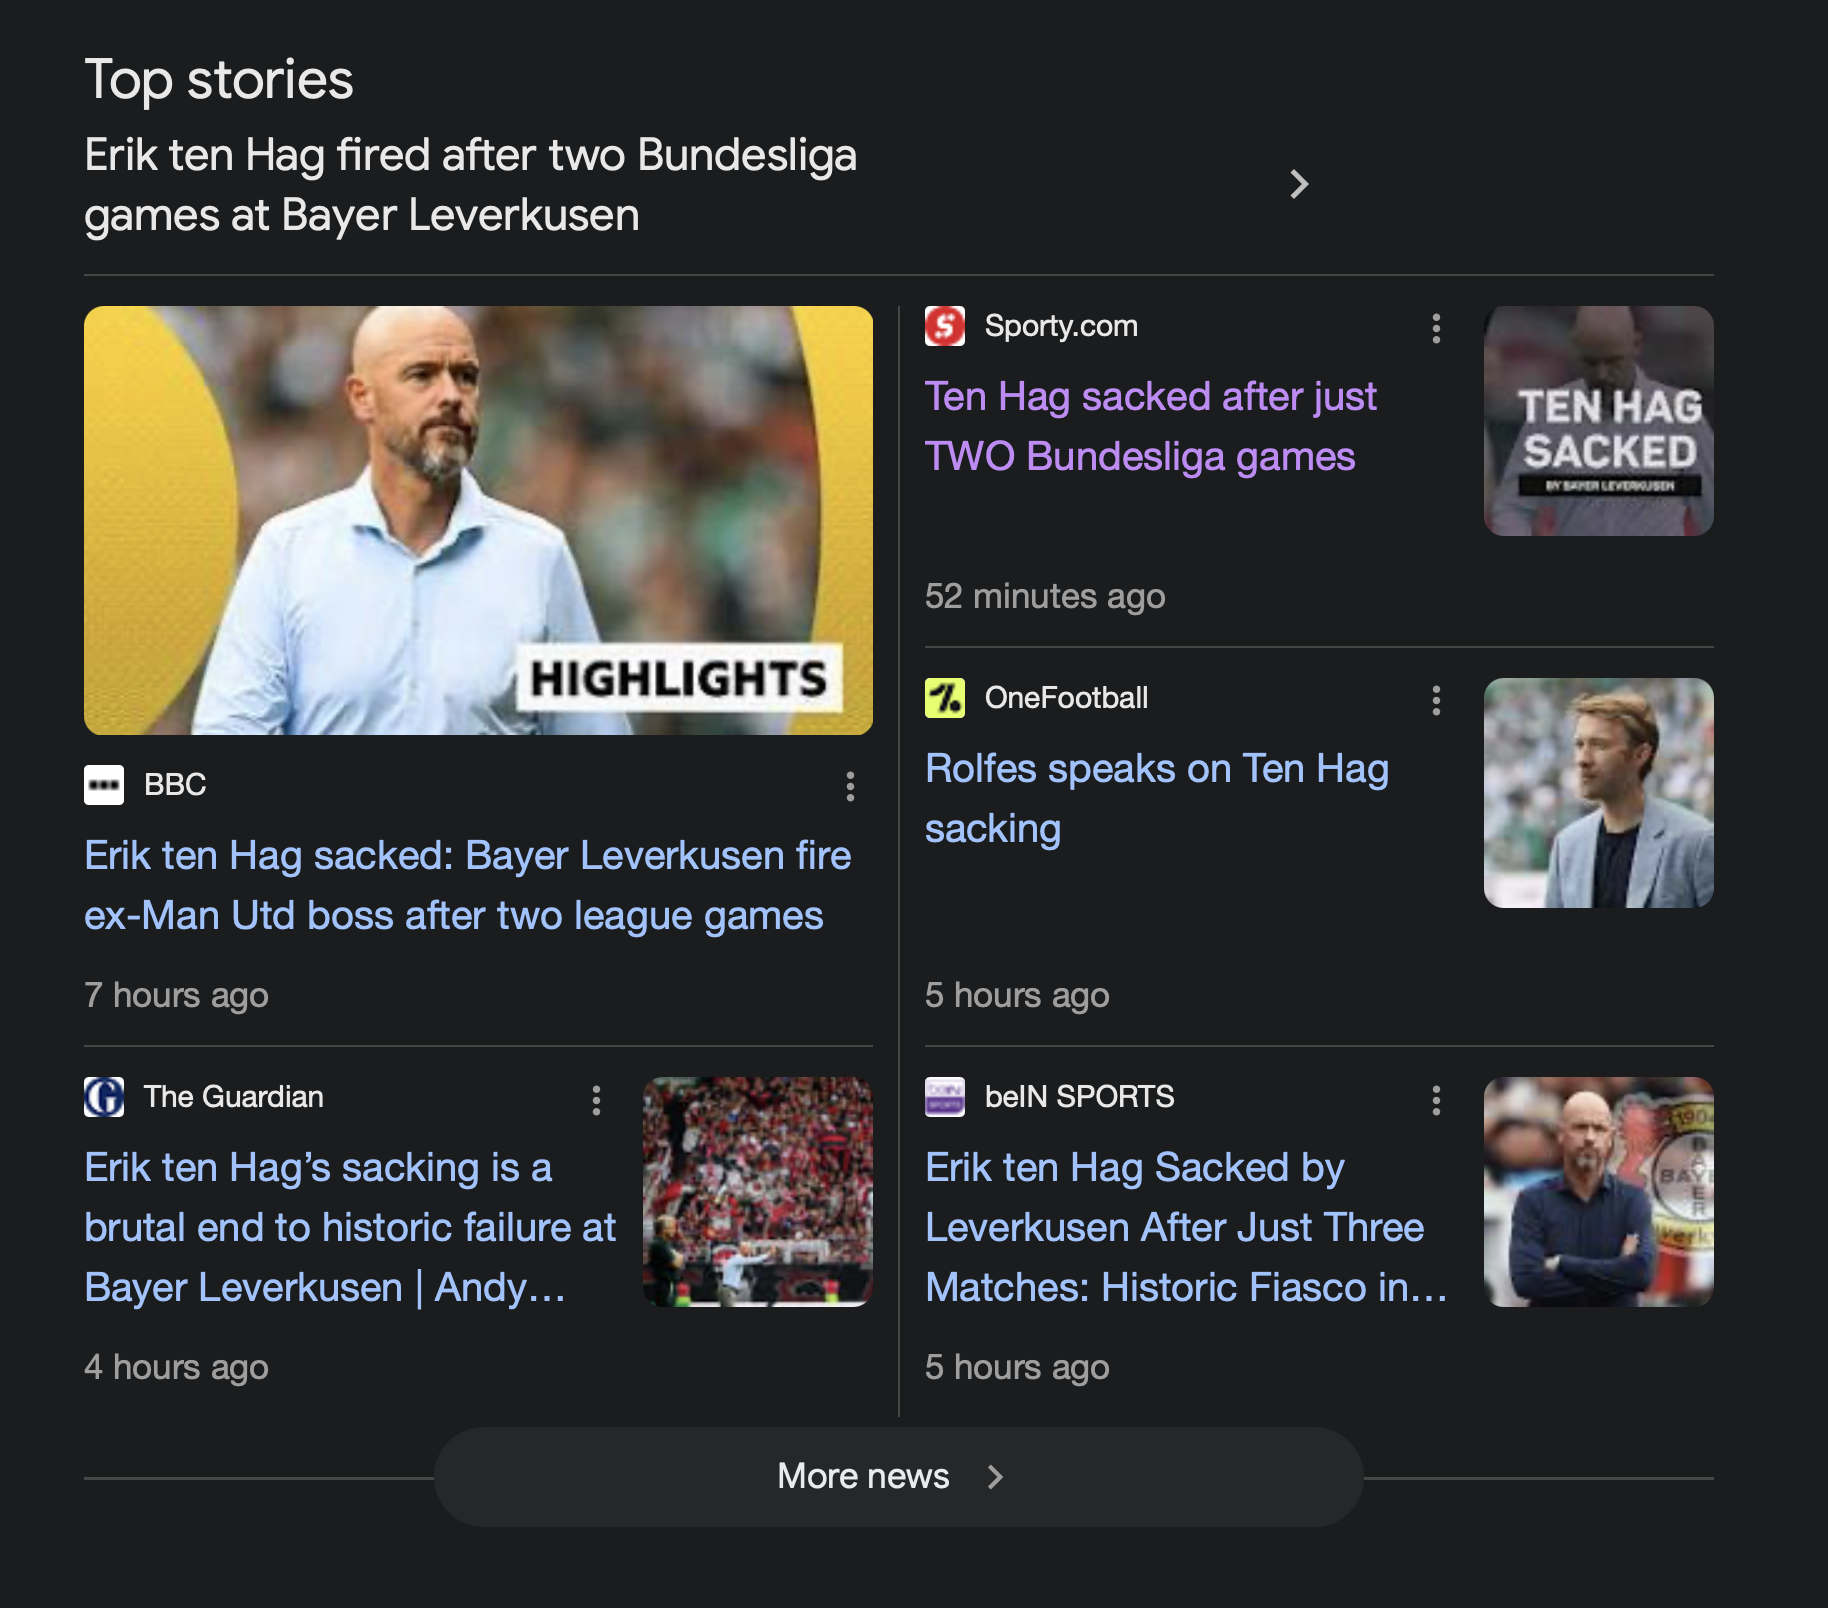1828x1608 pixels.
Task: Click the beIN SPORTS source logo
Action: tap(945, 1097)
